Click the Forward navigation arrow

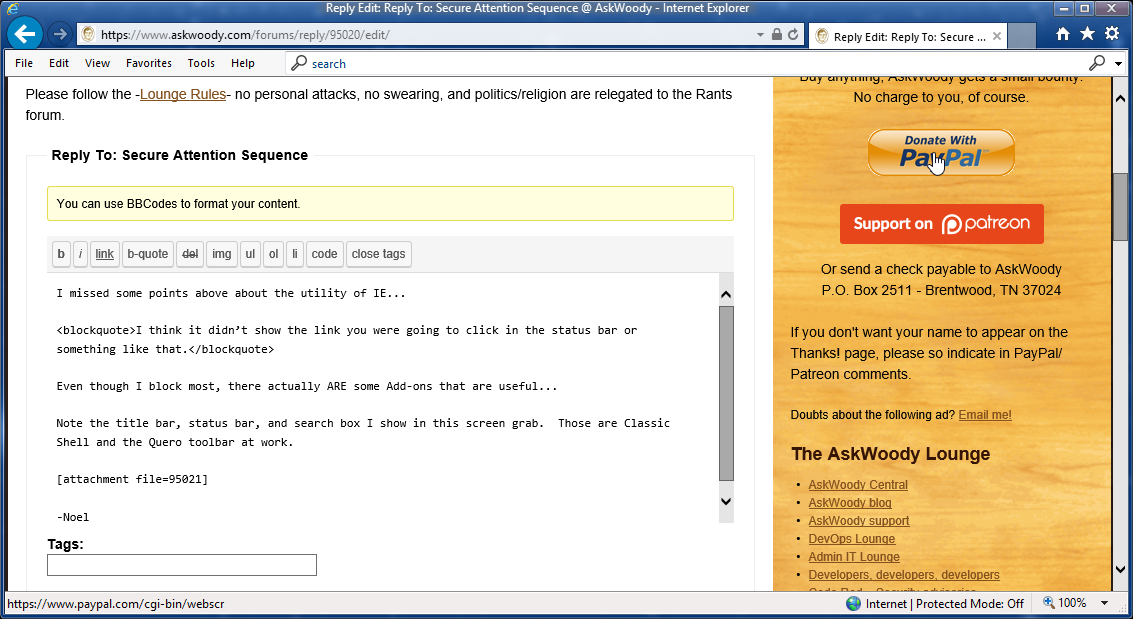[60, 34]
